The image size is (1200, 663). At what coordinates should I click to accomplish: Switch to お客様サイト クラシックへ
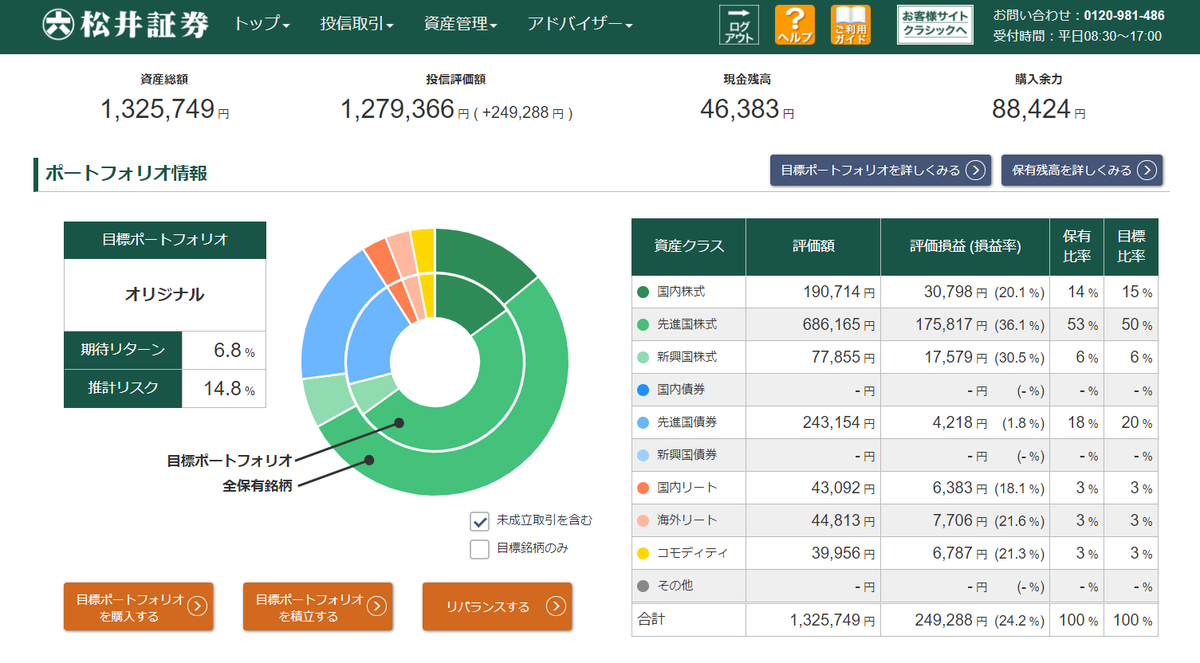(x=935, y=25)
